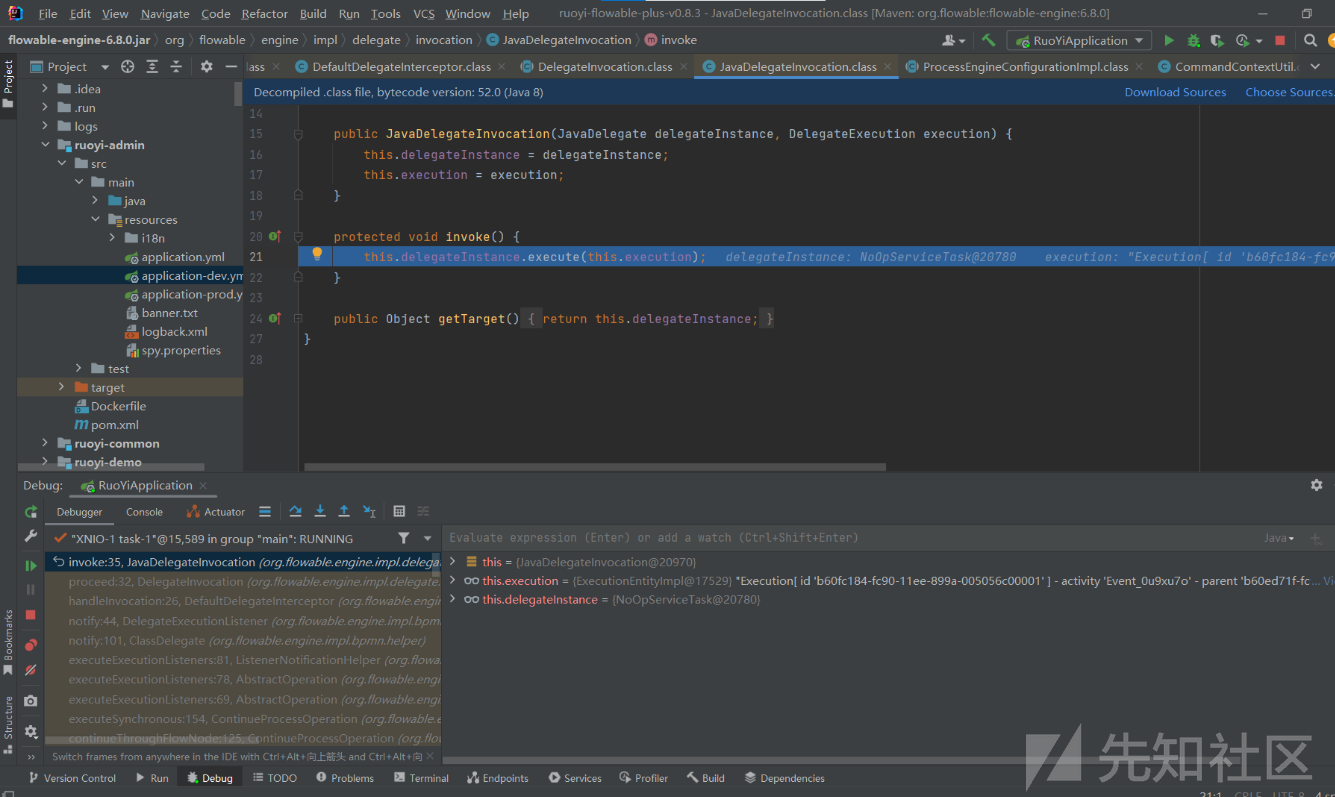
Task: Resume program in the debug sidebar
Action: 31,566
